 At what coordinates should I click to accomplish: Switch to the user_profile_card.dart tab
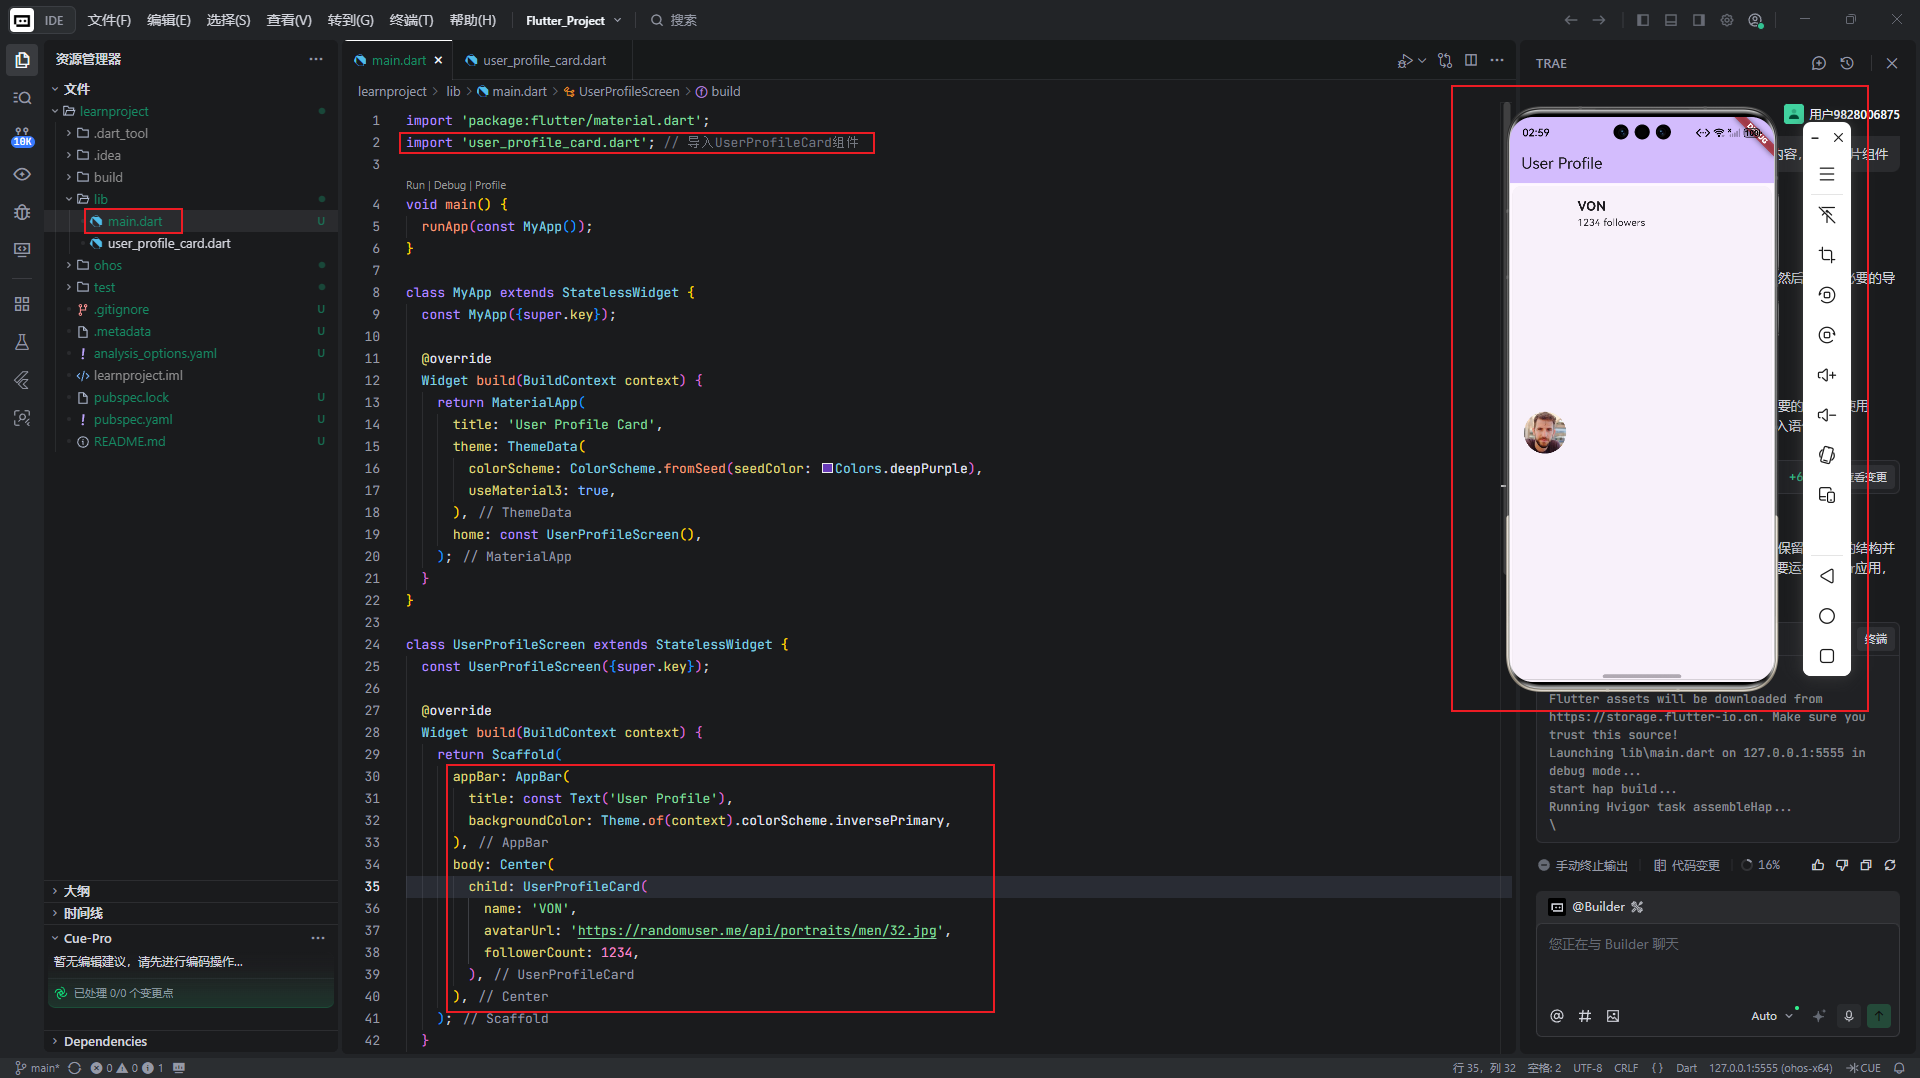(544, 60)
